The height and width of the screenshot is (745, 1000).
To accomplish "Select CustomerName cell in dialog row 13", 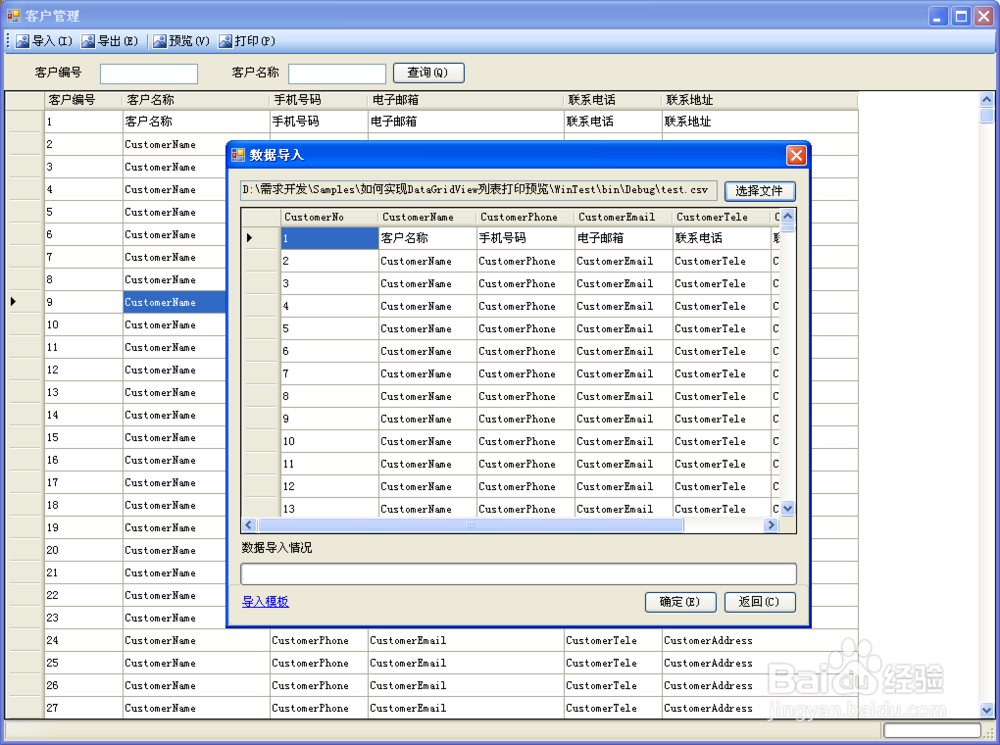I will [427, 508].
